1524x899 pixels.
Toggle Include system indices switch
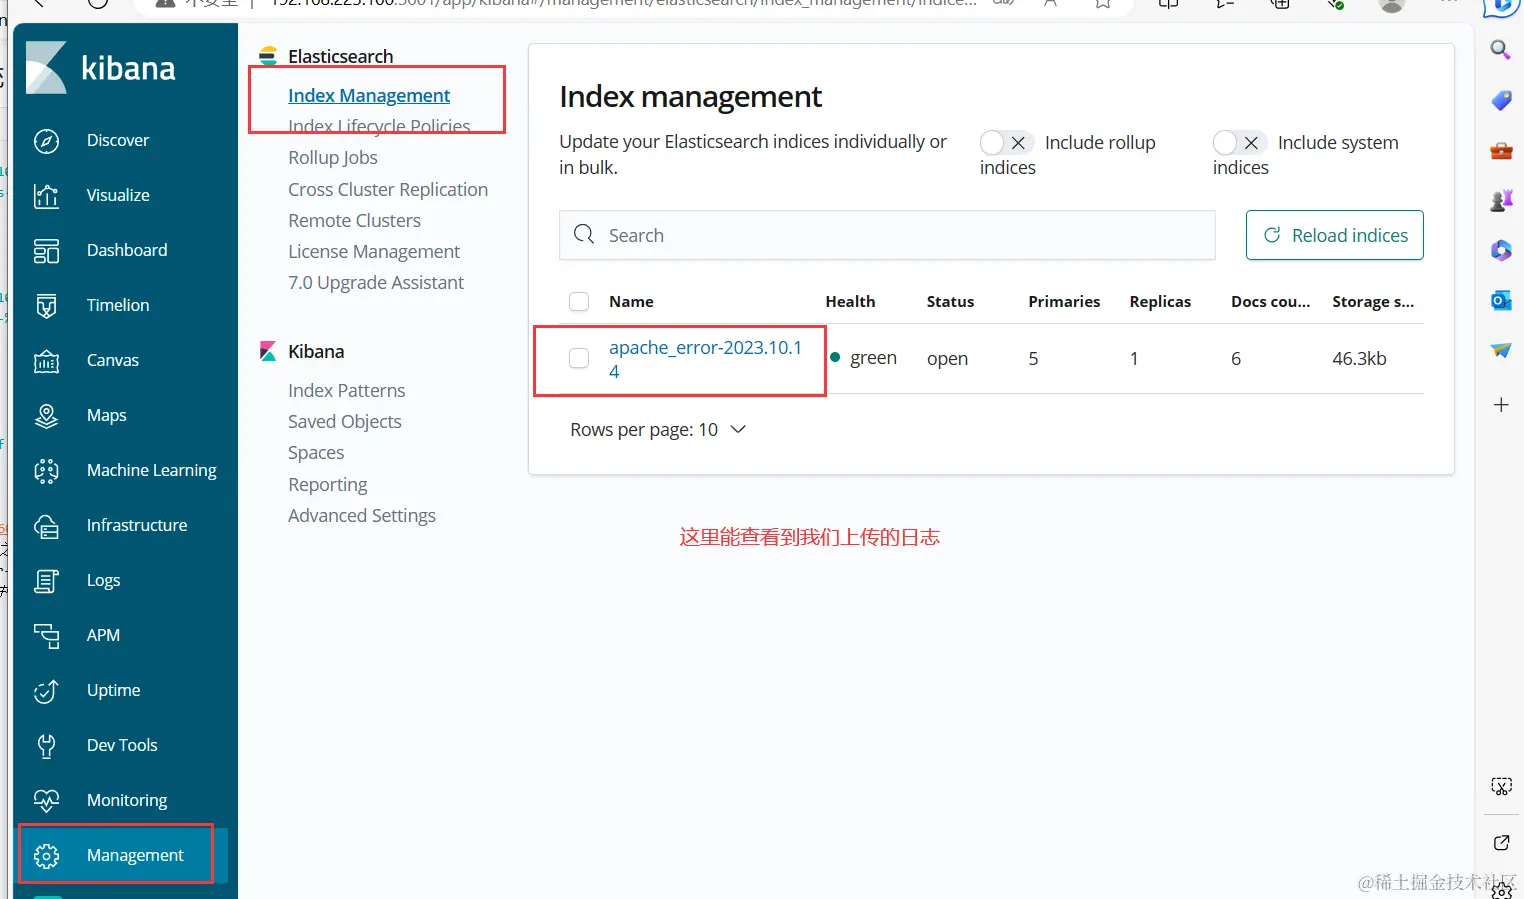coord(1239,143)
